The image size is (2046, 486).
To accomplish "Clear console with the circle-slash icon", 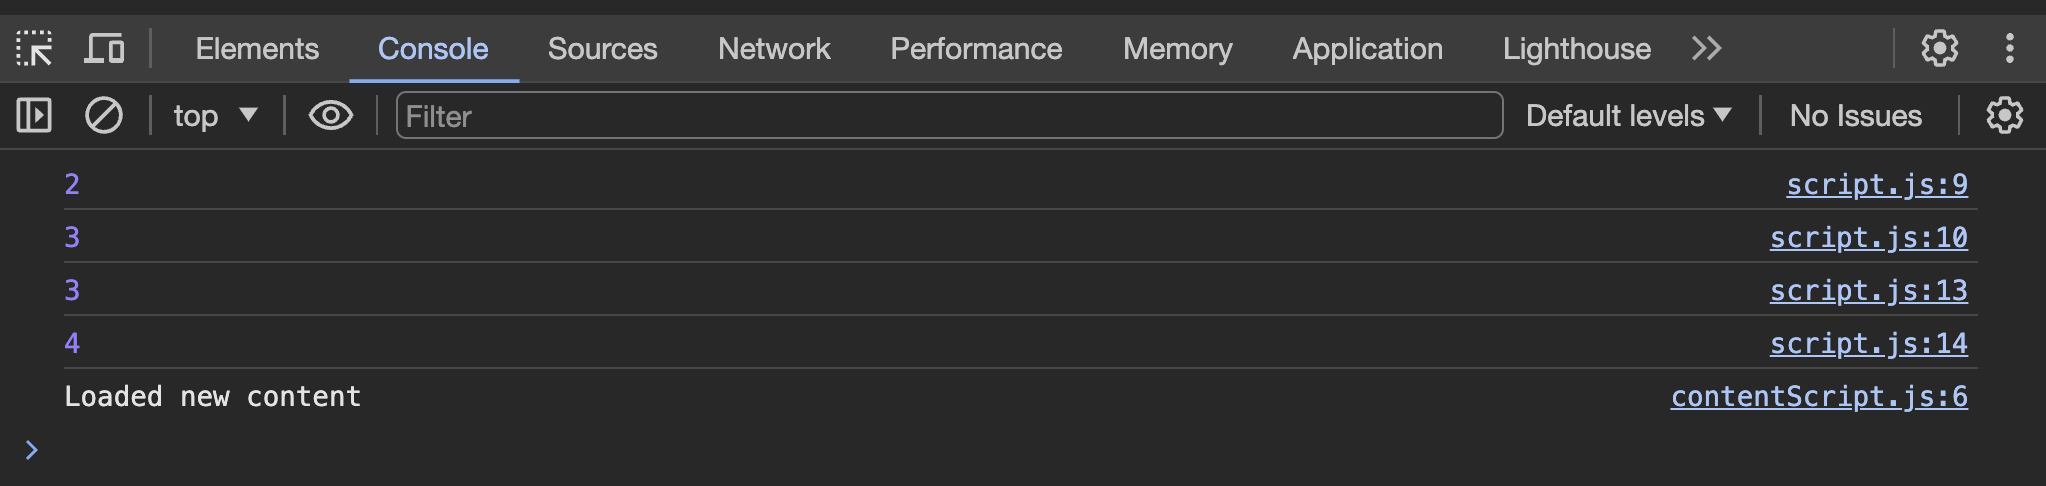I will click(x=104, y=116).
